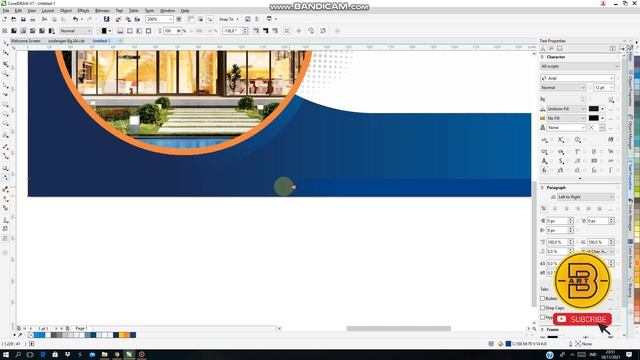The image size is (640, 360).
Task: Select the Transparency tool in the toolbox
Action: click(5, 178)
